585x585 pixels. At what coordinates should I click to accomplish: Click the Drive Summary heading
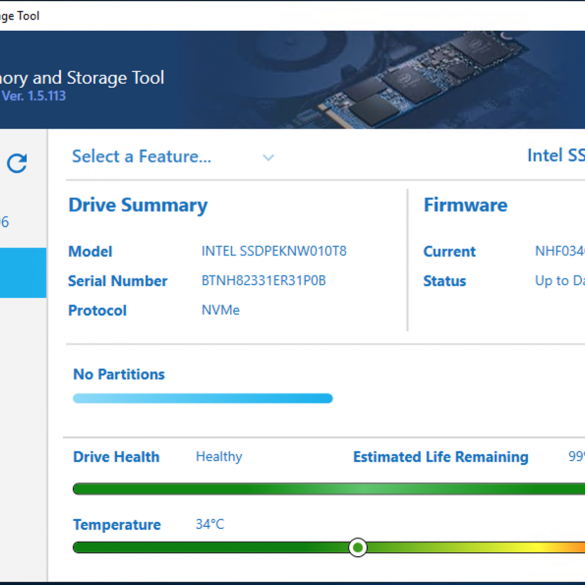click(x=138, y=206)
